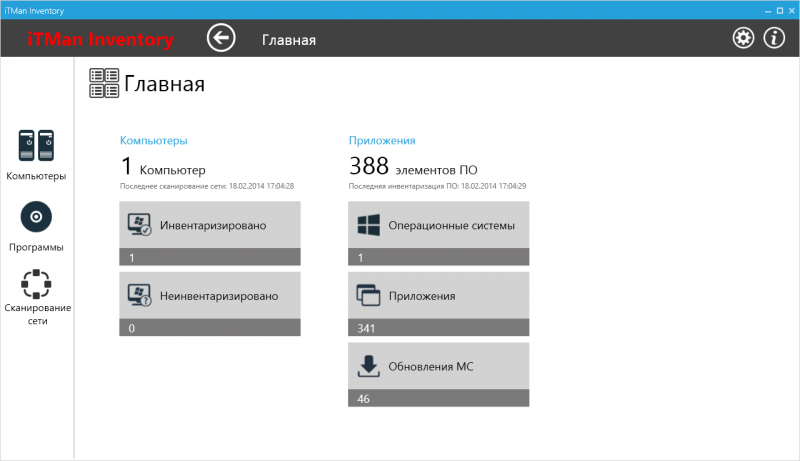Screen dimensions: 800x461
Task: Click the stacked windows Приложения tile icon
Action: (368, 295)
